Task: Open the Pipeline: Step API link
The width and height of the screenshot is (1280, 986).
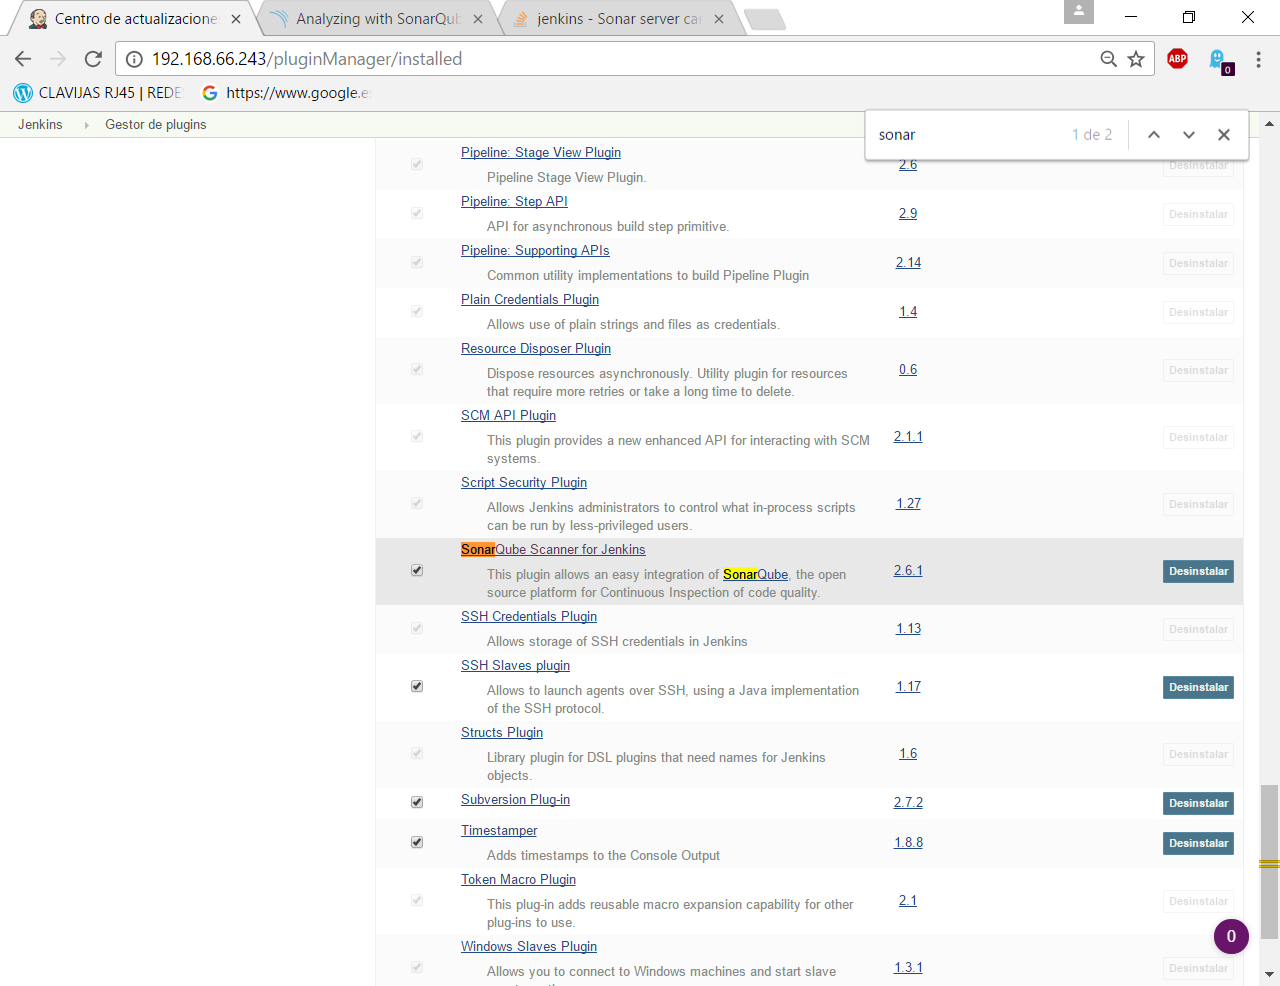Action: [514, 202]
